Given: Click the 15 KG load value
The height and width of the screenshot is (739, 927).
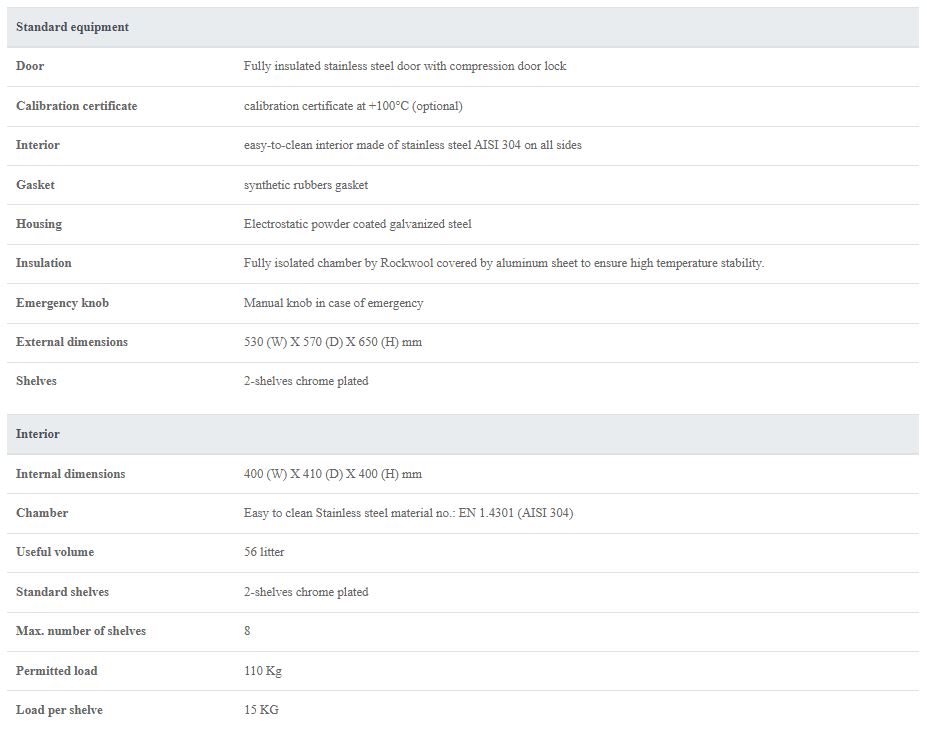Looking at the screenshot, I should tap(261, 710).
